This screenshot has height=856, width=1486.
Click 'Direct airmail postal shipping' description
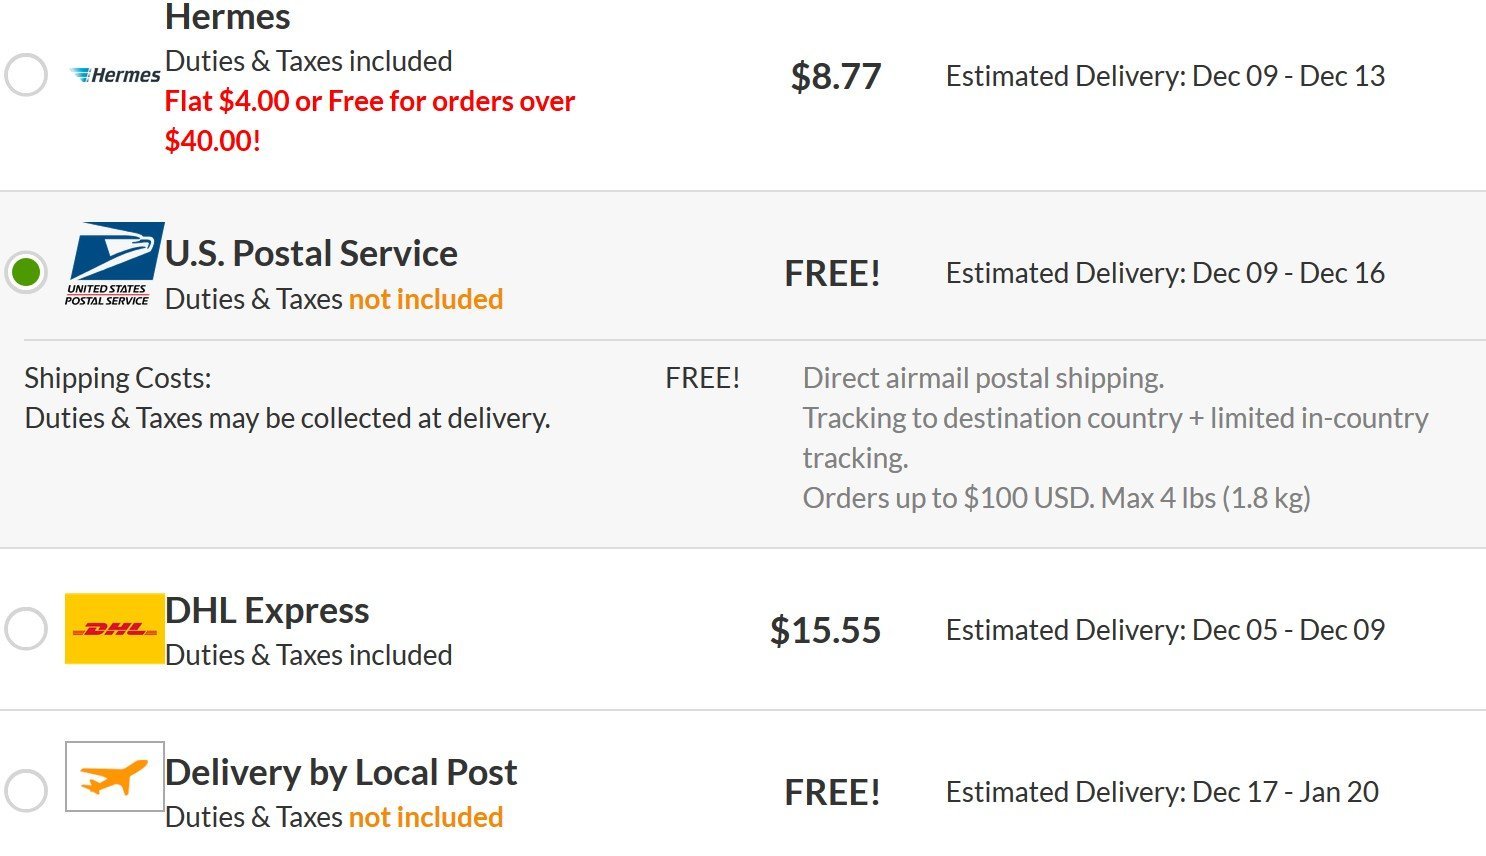[983, 378]
